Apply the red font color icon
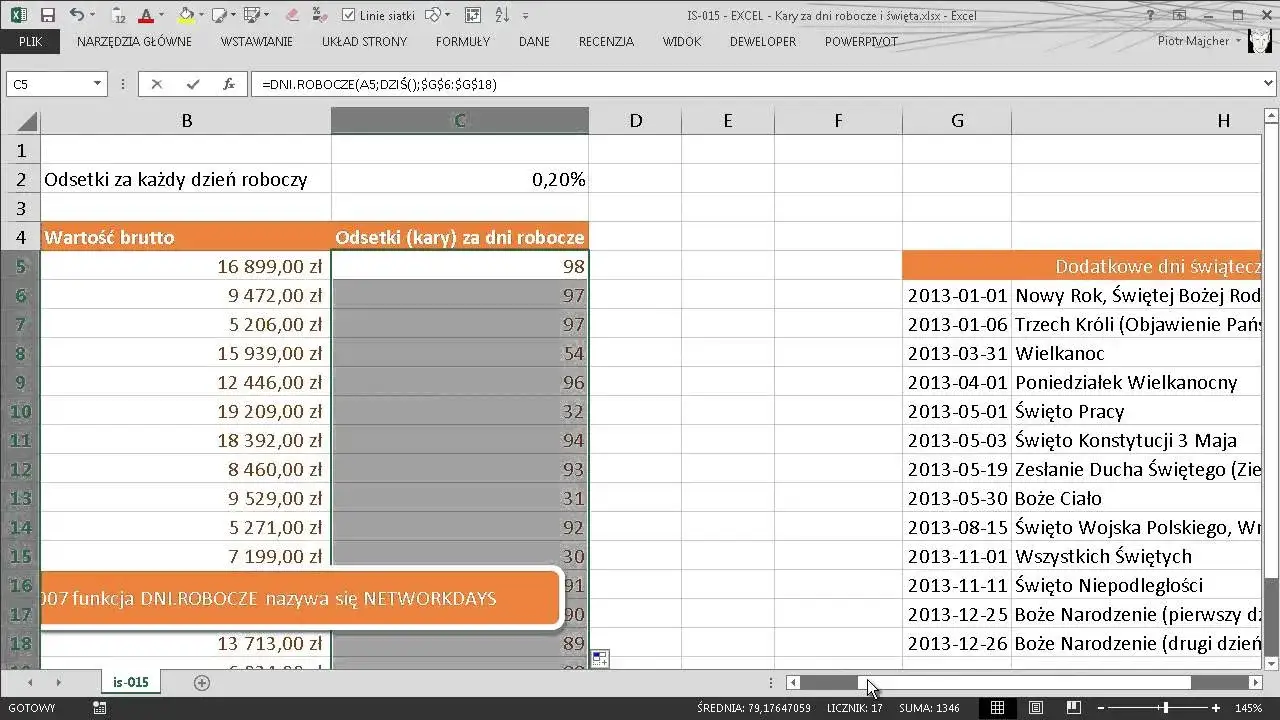Viewport: 1280px width, 720px height. 146,15
